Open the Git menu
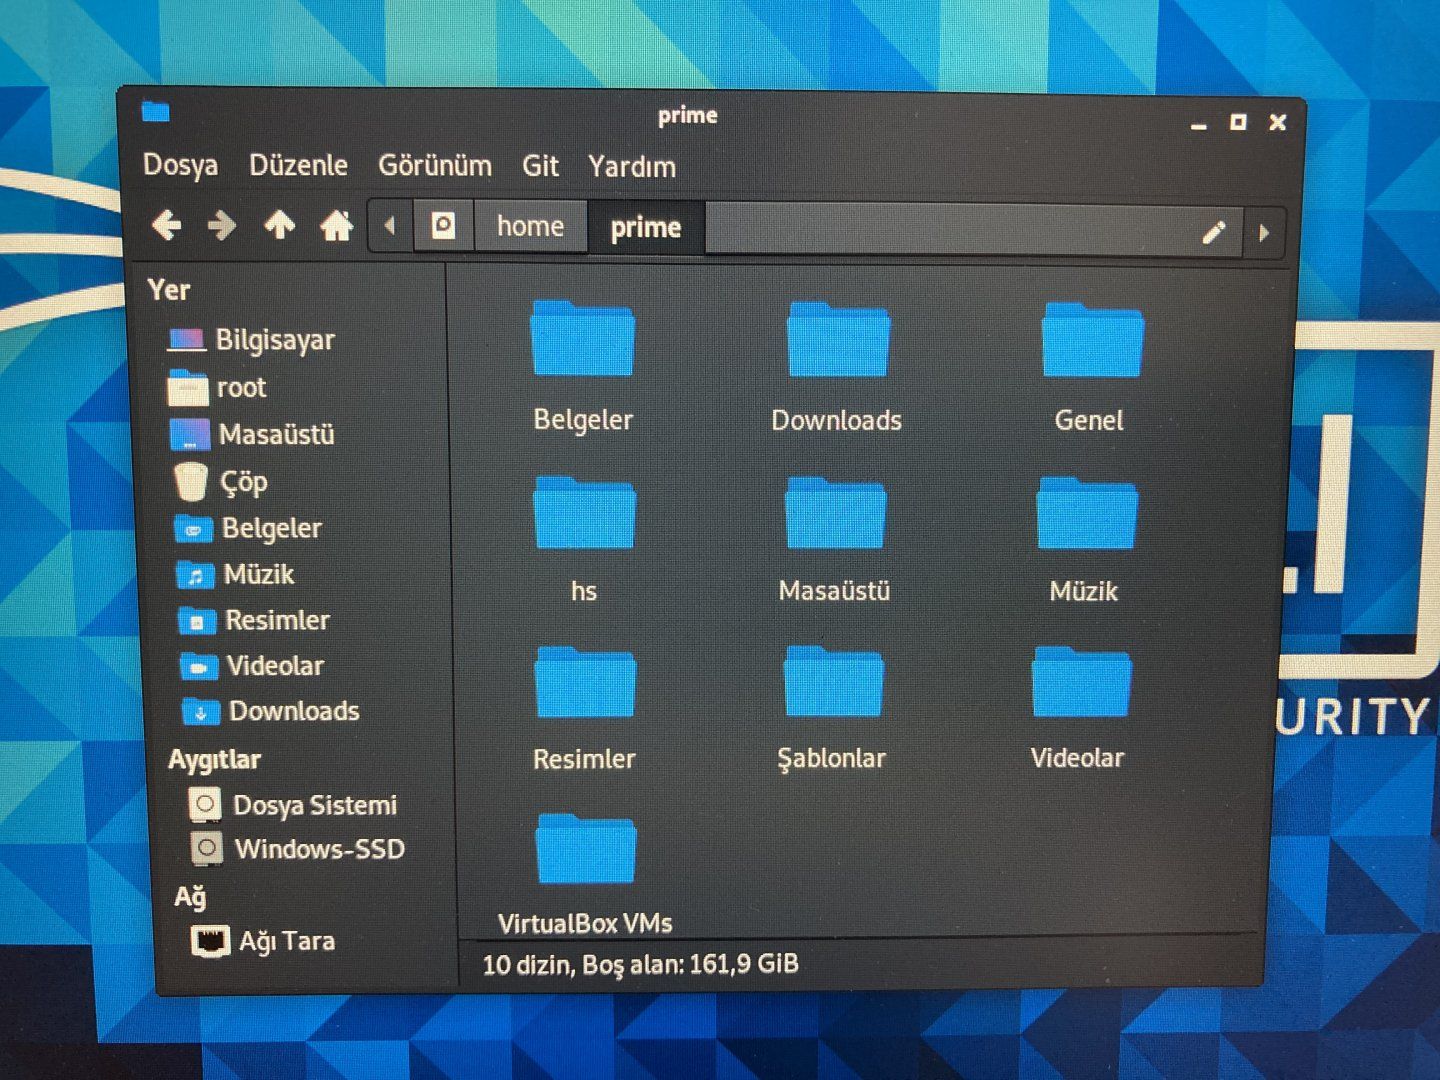1440x1080 pixels. pyautogui.click(x=540, y=166)
